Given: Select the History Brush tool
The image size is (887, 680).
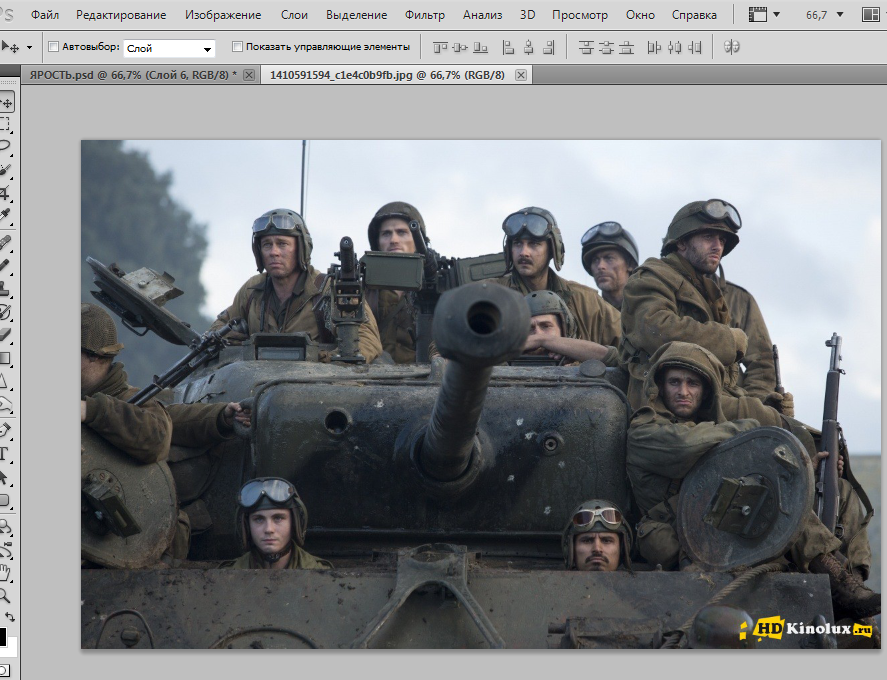Looking at the screenshot, I should (x=5, y=312).
